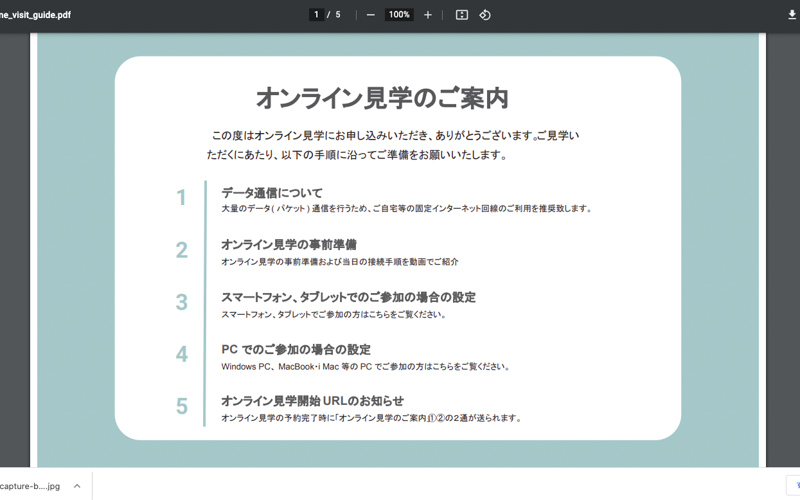Rotate the PDF counterclockwise

coord(485,15)
